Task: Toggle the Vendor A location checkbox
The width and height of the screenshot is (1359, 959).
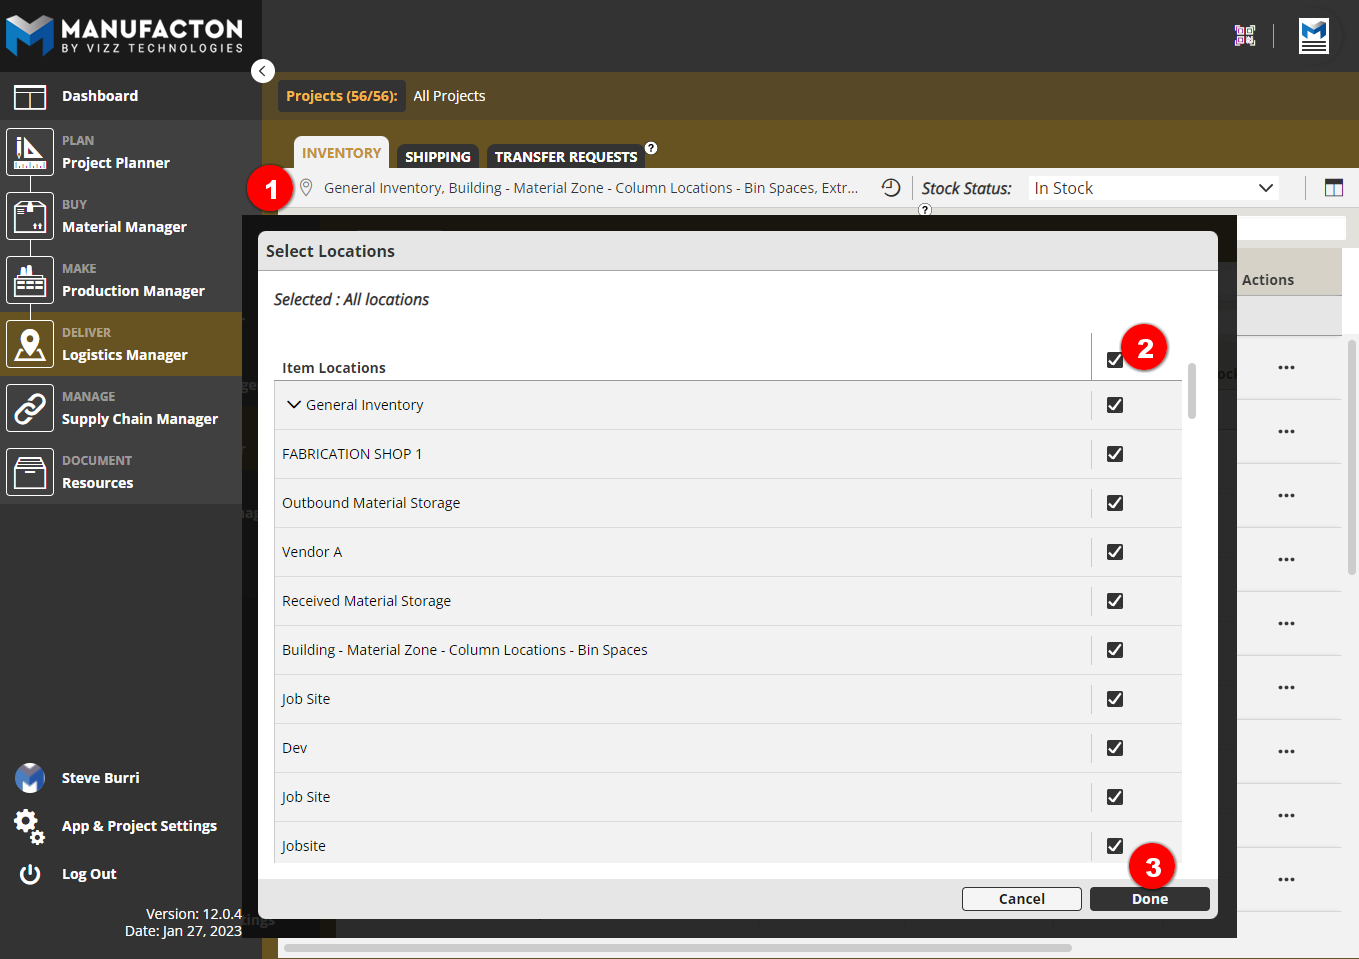Action: [x=1114, y=552]
